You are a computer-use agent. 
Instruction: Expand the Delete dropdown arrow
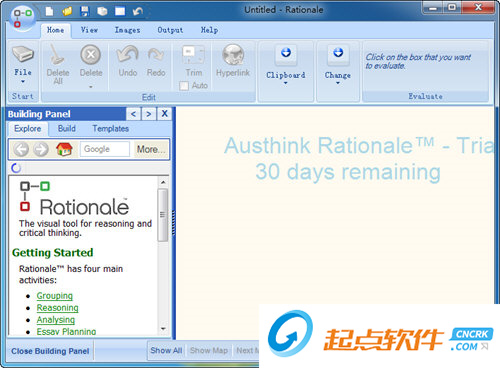click(91, 87)
